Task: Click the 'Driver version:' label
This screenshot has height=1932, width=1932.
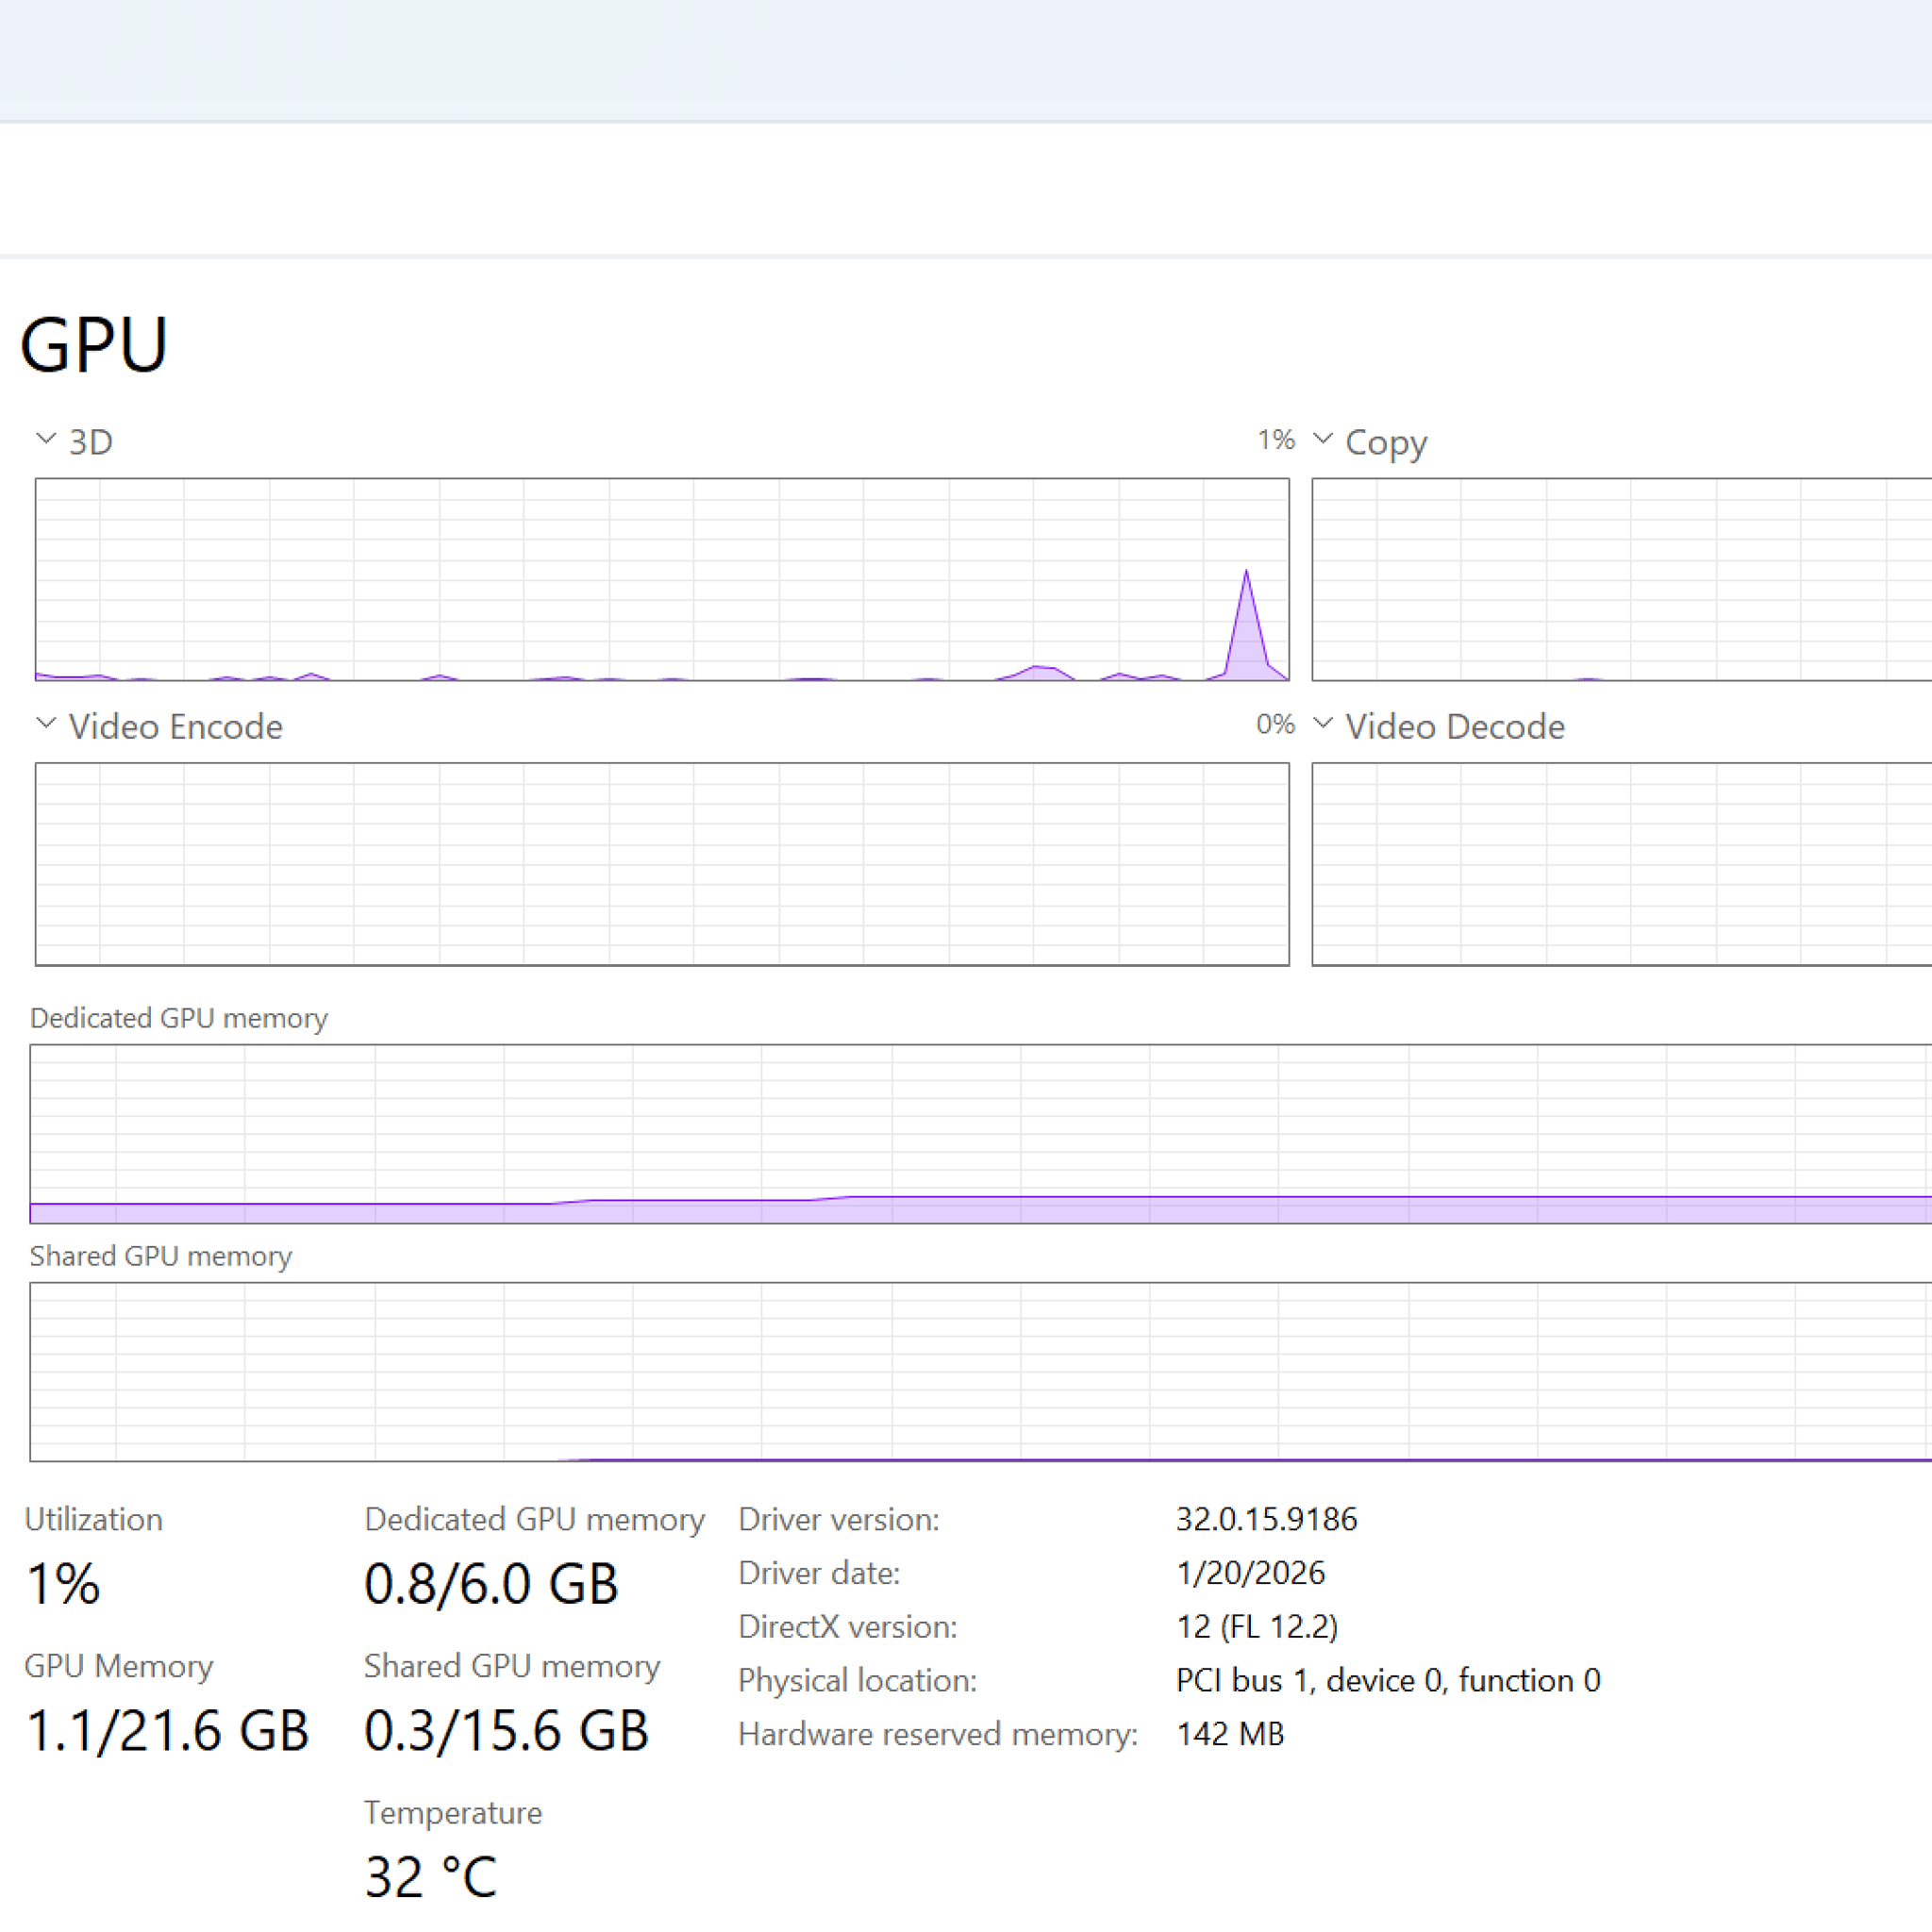Action: (839, 1519)
